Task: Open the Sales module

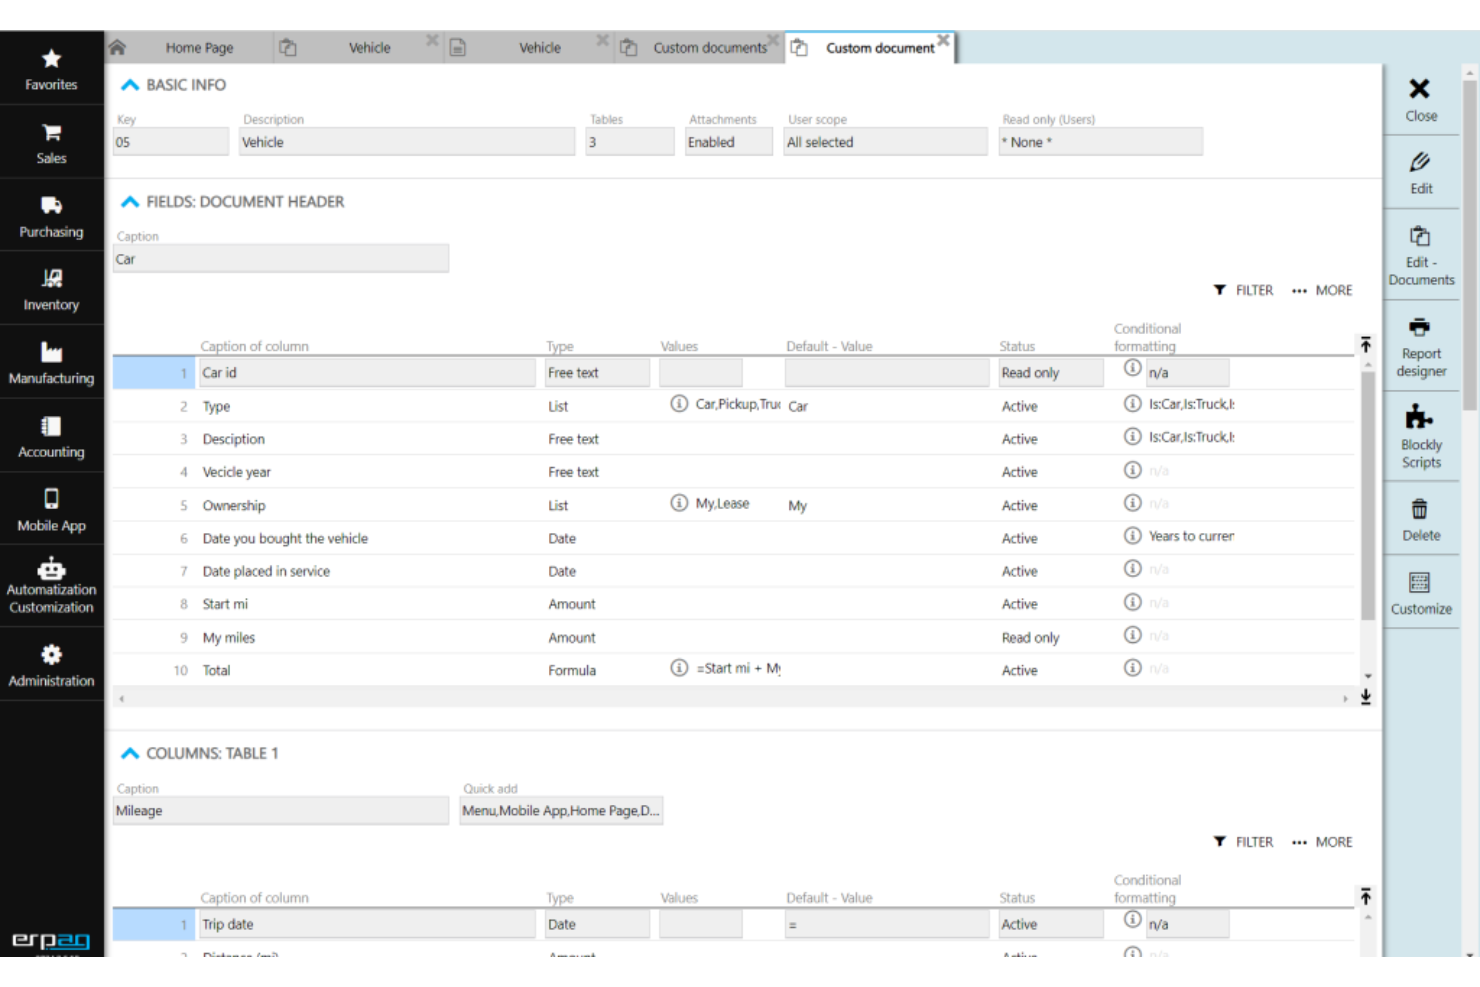Action: (x=51, y=142)
